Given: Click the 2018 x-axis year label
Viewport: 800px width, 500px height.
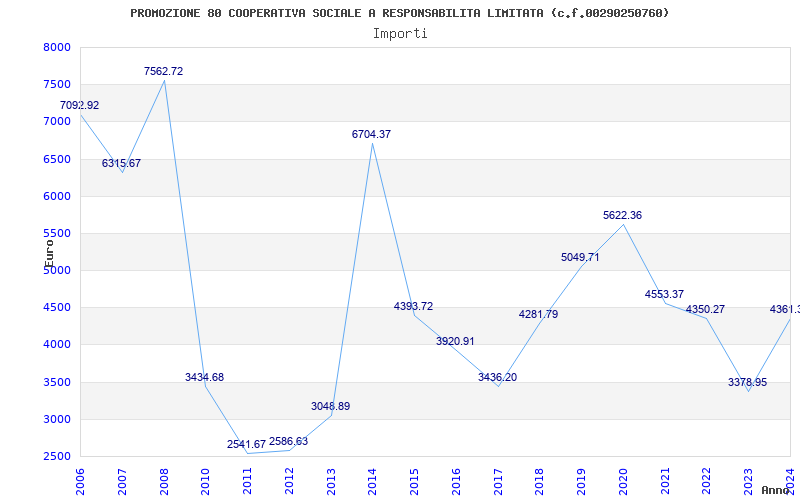Looking at the screenshot, I should tap(540, 482).
